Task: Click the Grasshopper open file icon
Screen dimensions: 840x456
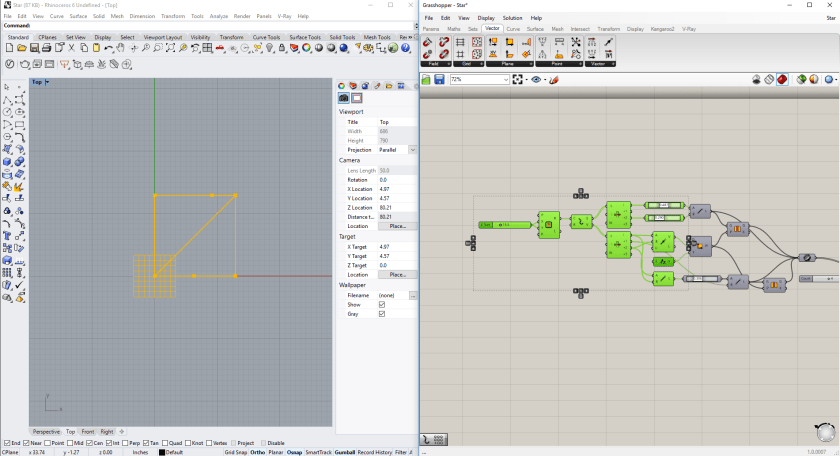Action: [x=427, y=80]
